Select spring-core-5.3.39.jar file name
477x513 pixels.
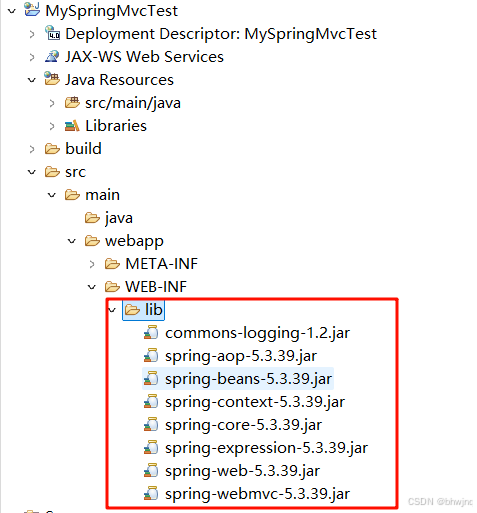pos(244,425)
